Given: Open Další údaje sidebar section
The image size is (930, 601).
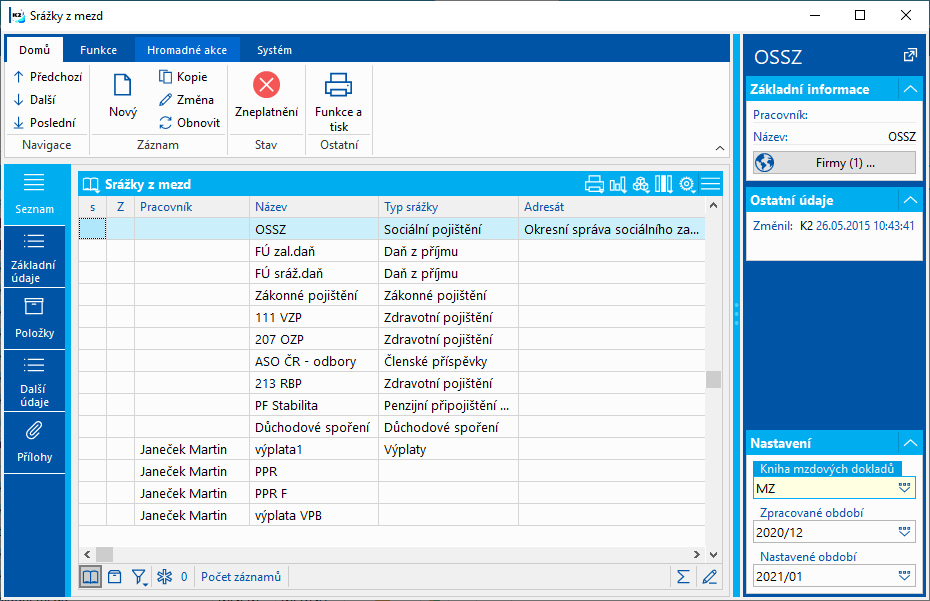Looking at the screenshot, I should (x=34, y=381).
